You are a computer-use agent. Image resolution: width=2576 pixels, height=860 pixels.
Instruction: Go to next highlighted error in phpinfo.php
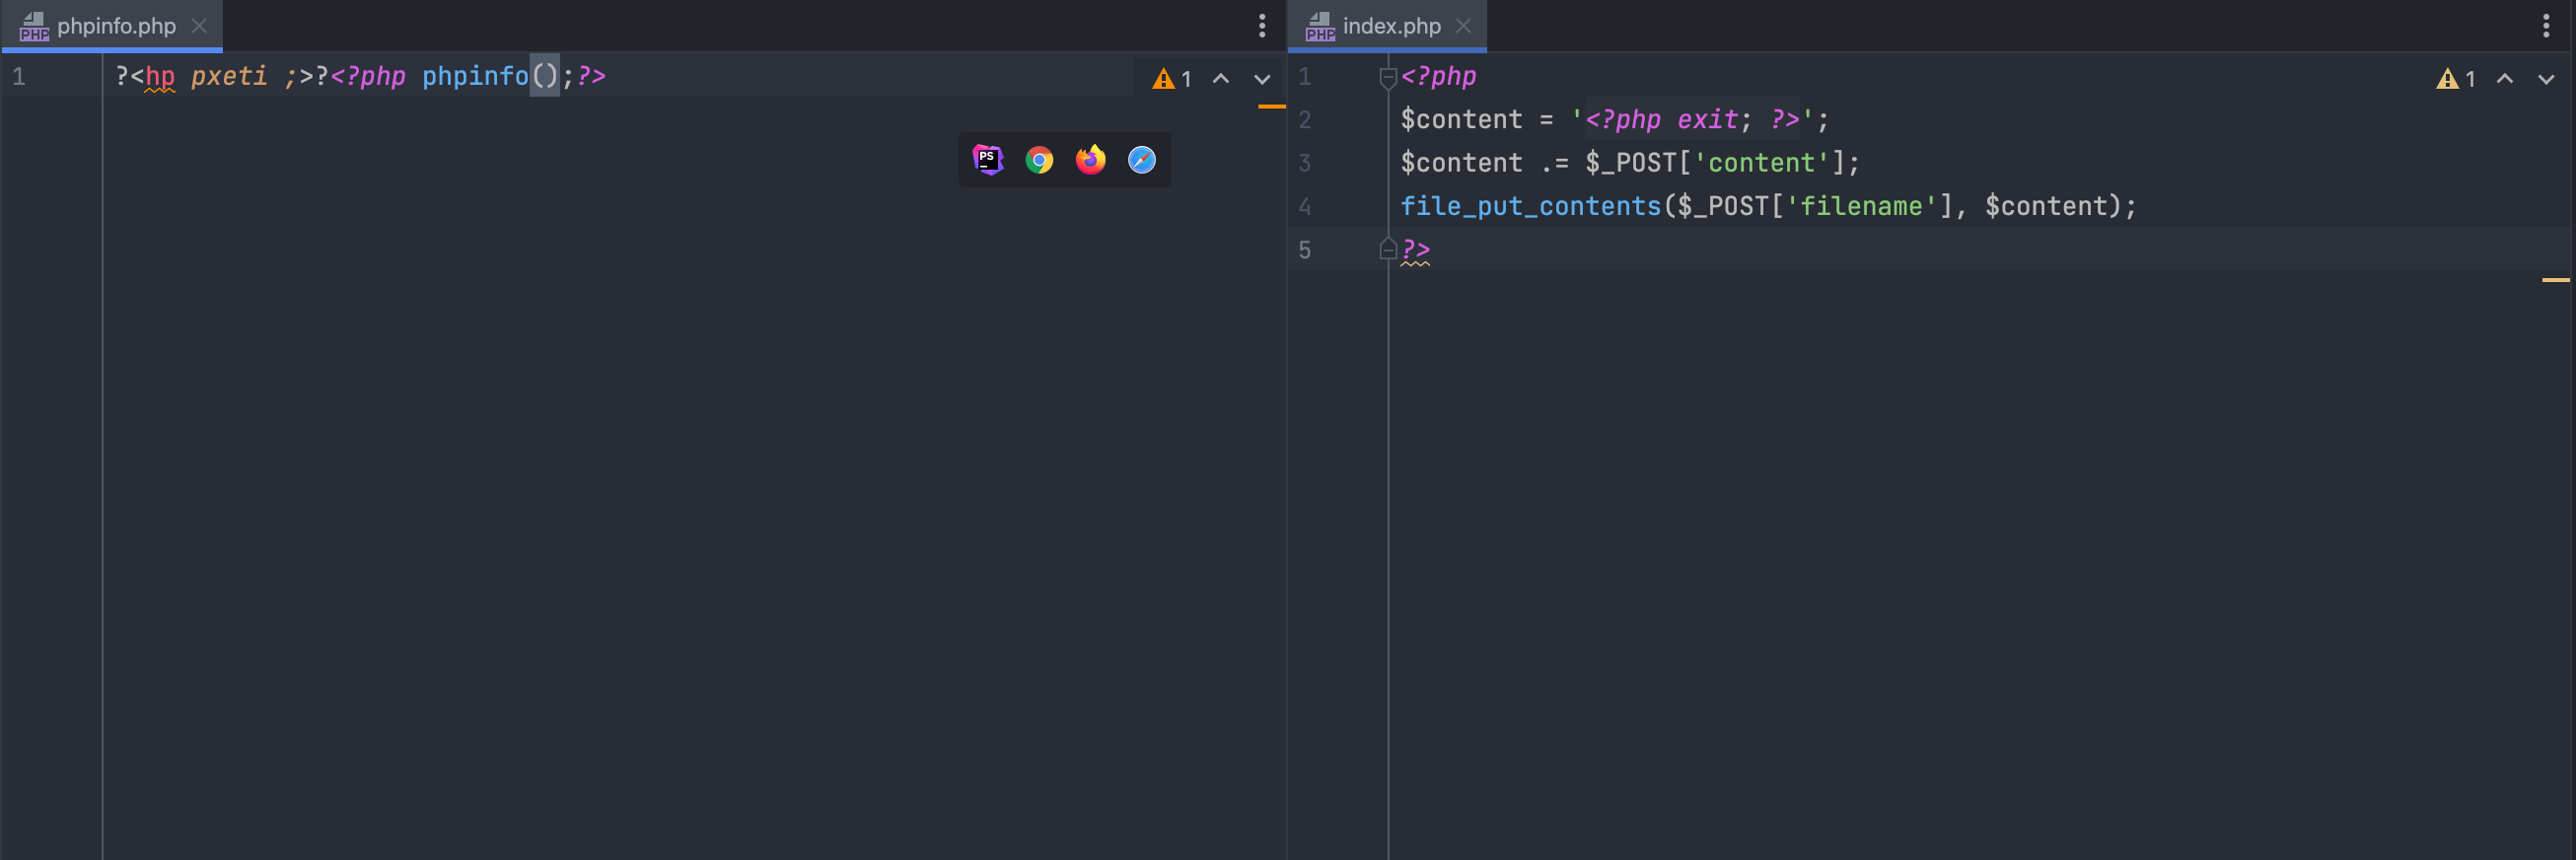point(1261,79)
